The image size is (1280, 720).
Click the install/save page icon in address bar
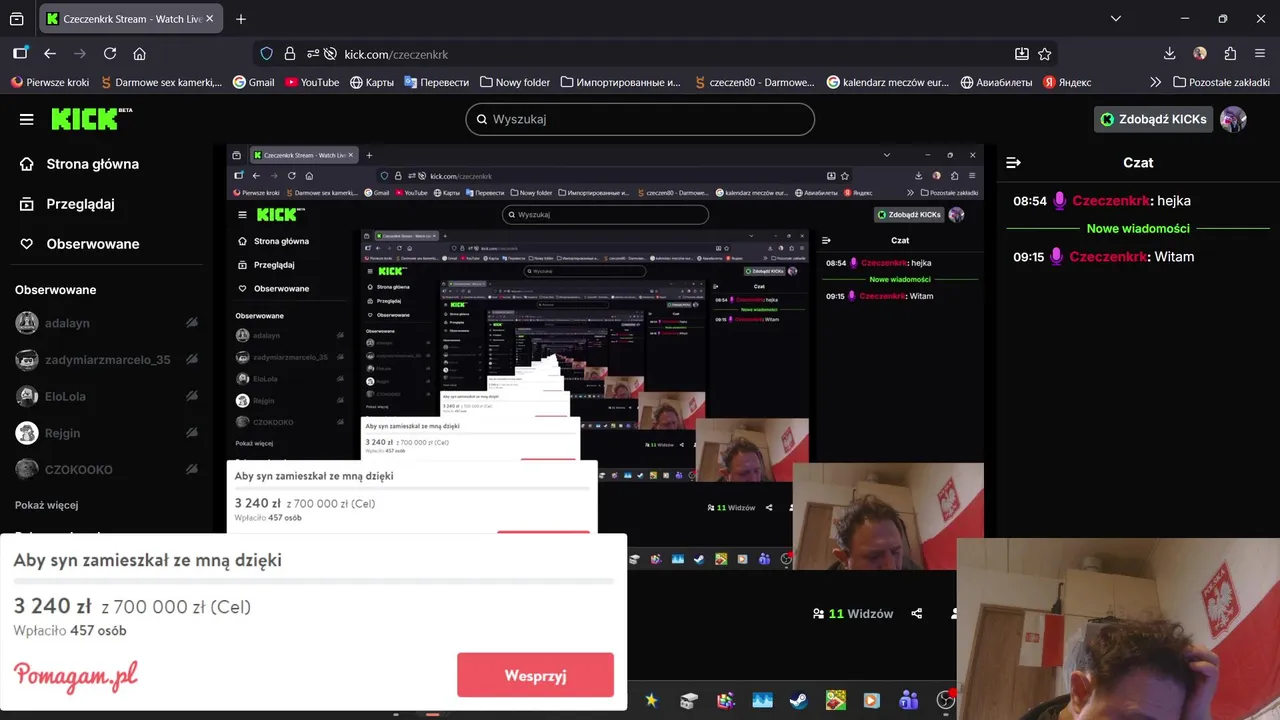click(1021, 54)
